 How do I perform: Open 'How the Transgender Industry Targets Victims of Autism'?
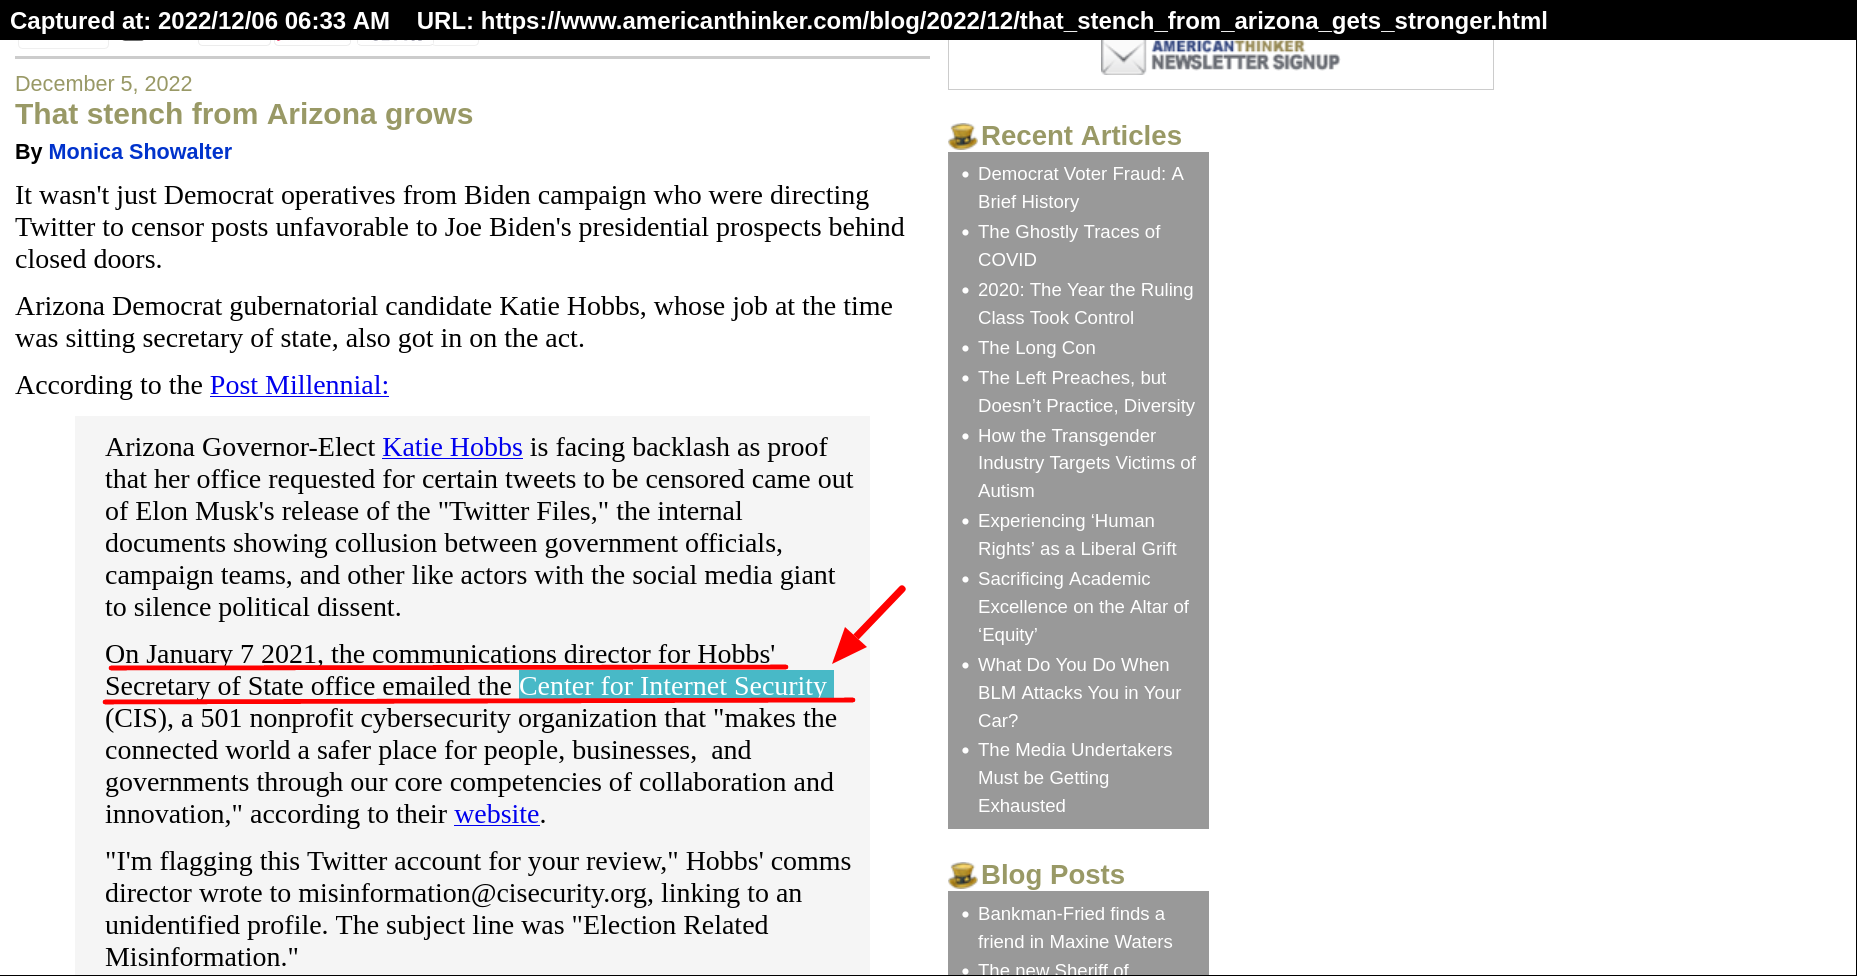1086,463
